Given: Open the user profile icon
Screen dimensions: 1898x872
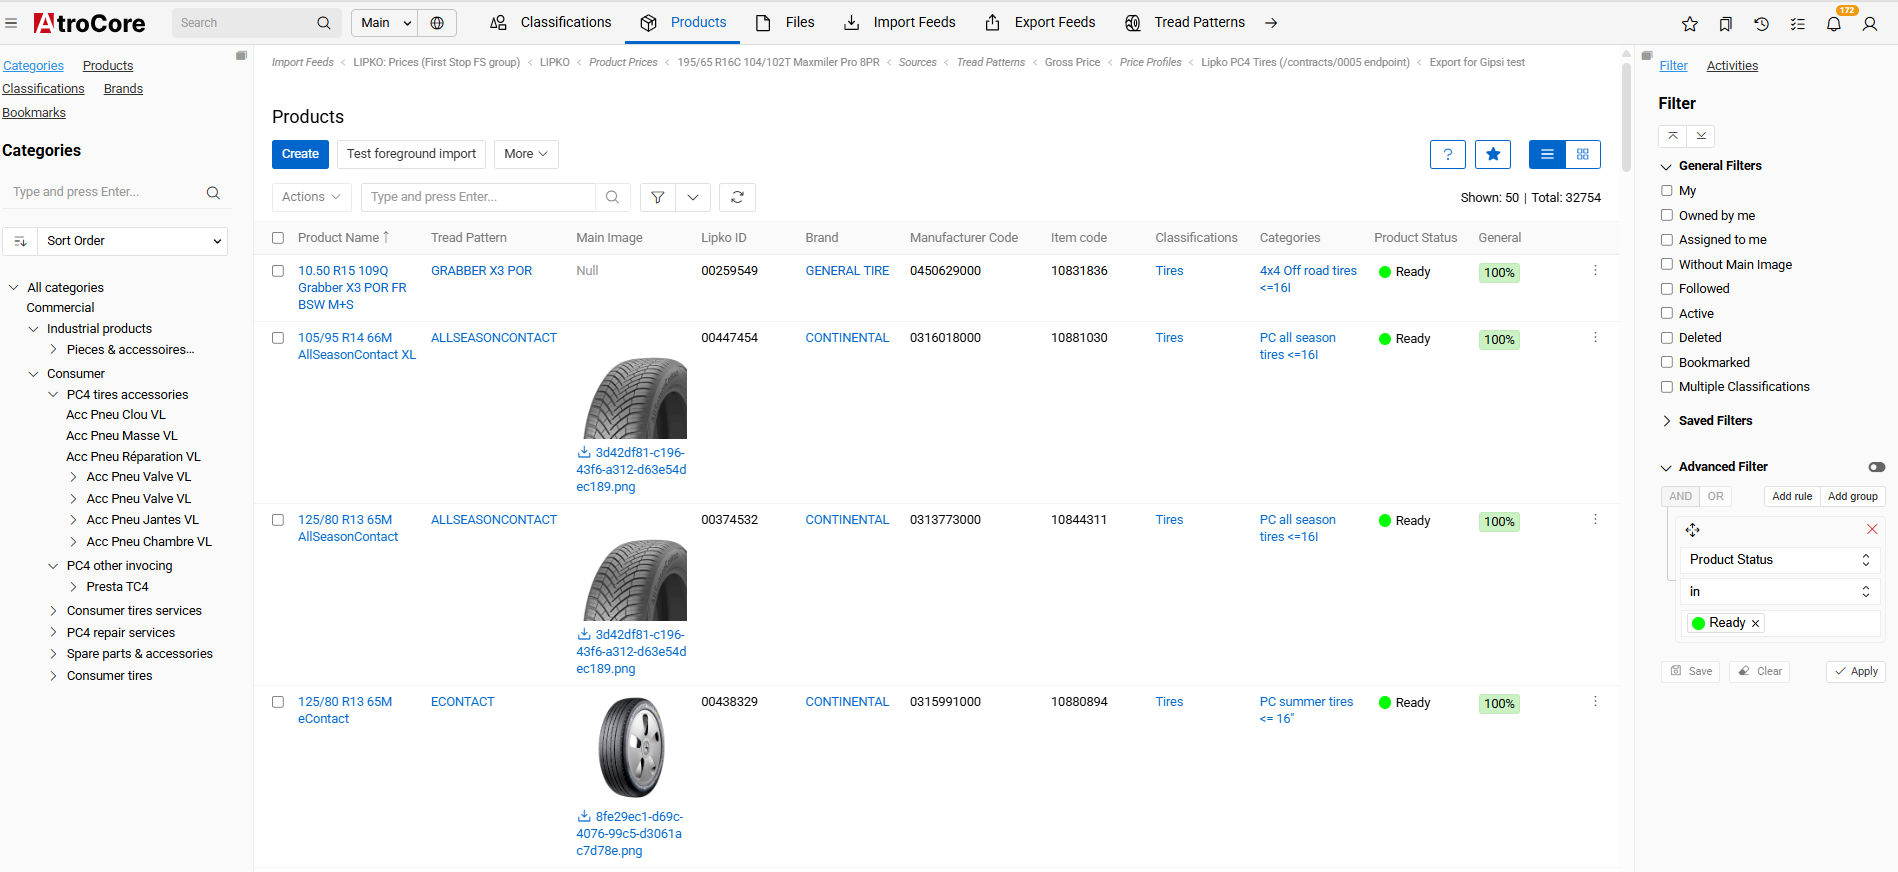Looking at the screenshot, I should 1869,23.
